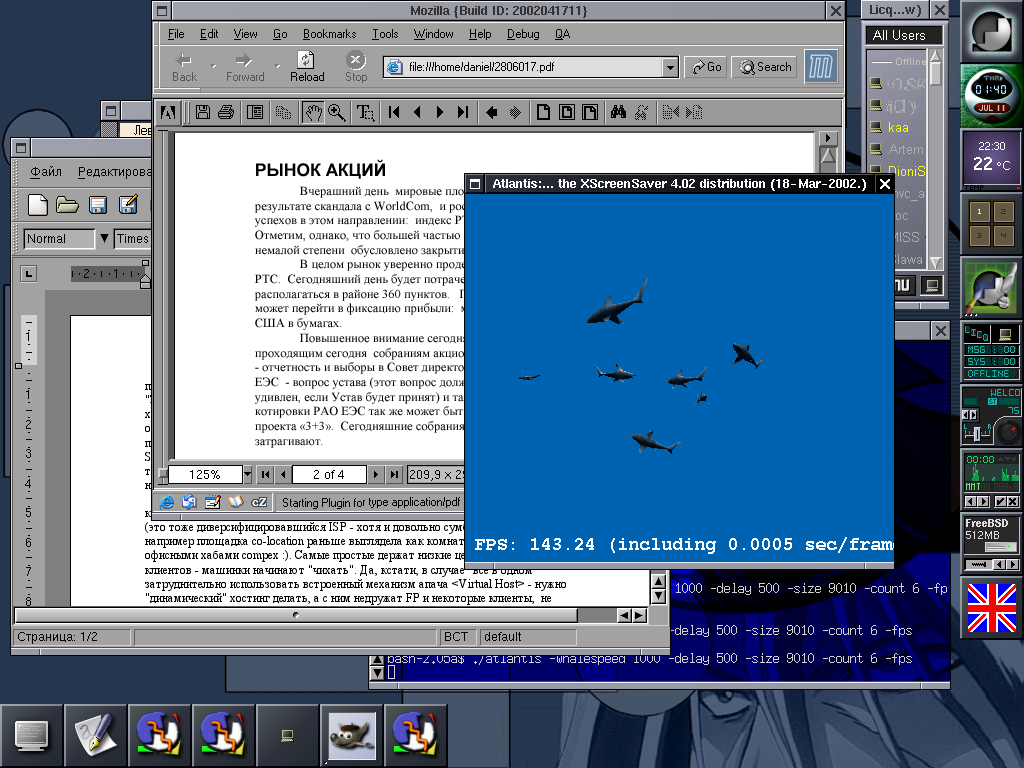Click New Document icon in word processor
This screenshot has height=768, width=1024.
coord(37,205)
